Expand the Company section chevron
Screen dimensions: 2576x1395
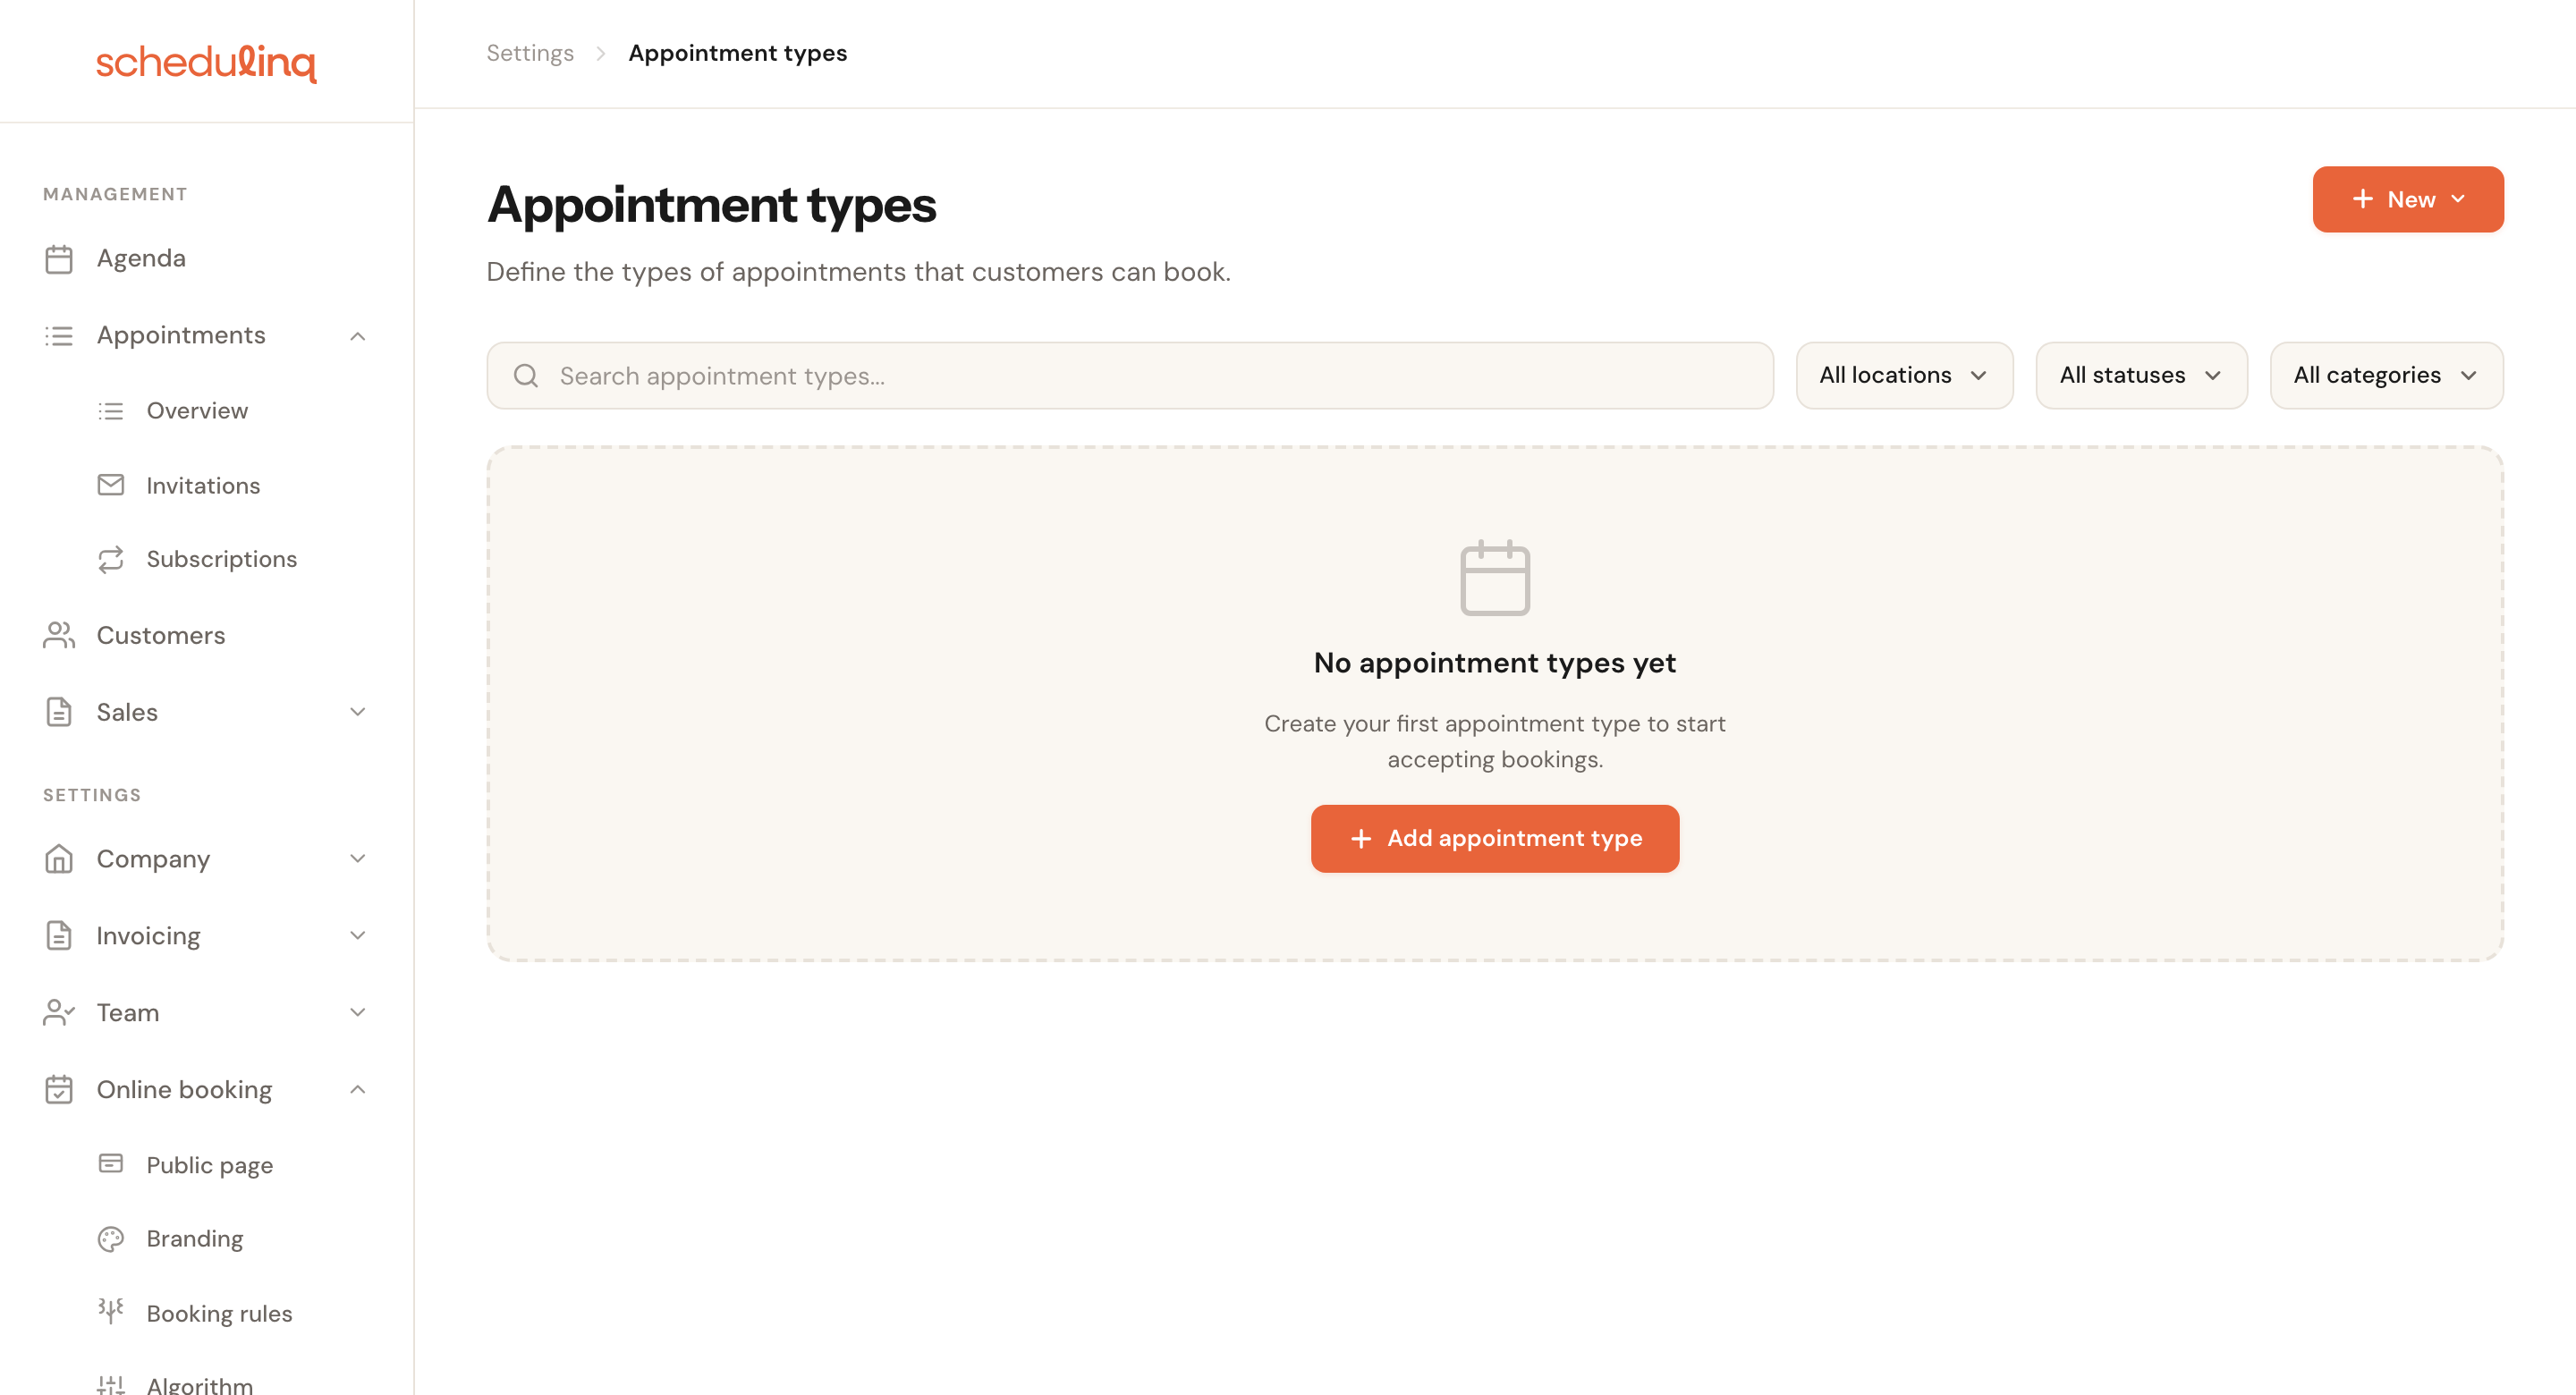coord(358,859)
